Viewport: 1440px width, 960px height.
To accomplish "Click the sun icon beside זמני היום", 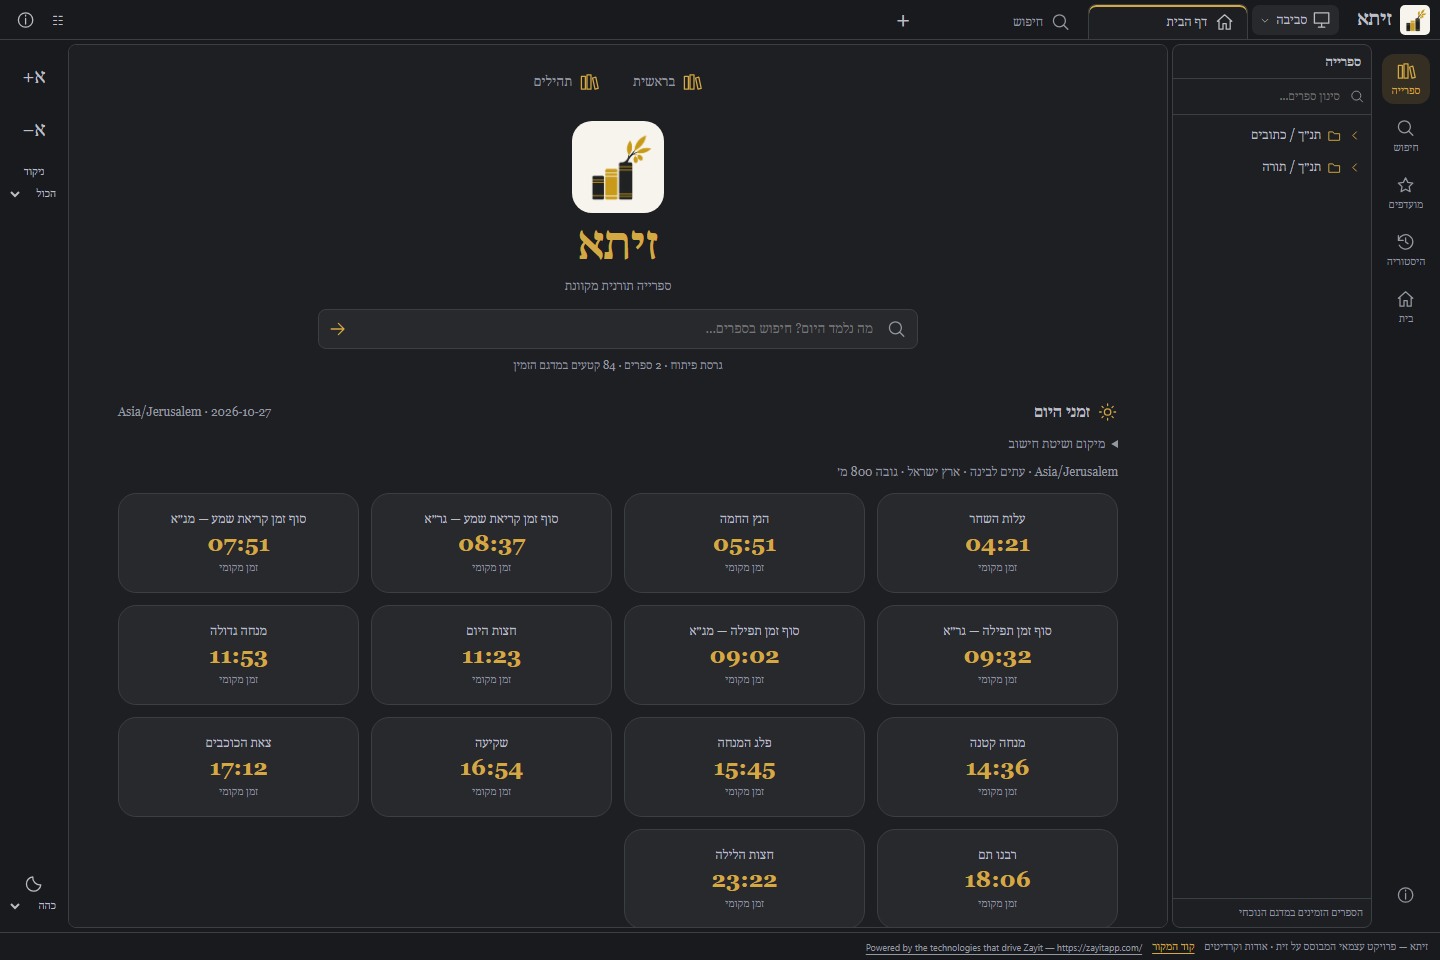I will pos(1107,412).
